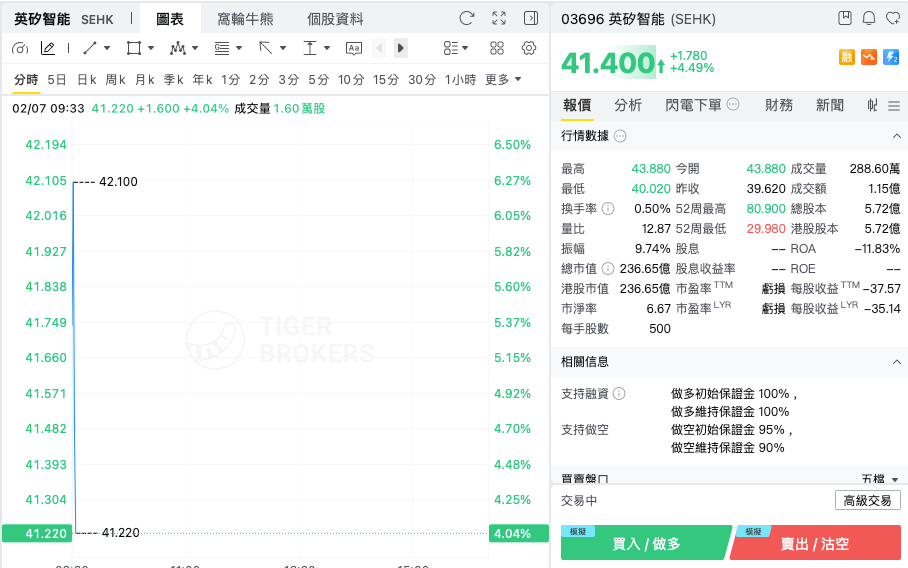This screenshot has height=568, width=908.
Task: Select the Aa text annotation tool
Action: 354,48
